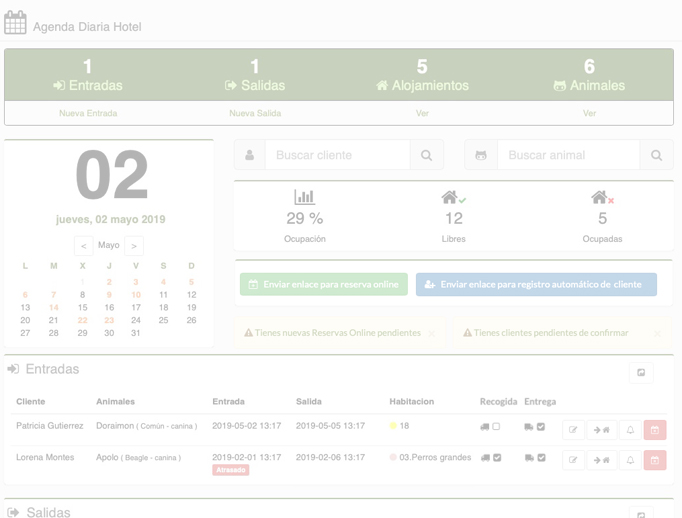The width and height of the screenshot is (682, 518).
Task: Click the Recogida truck icon for Patricia Gutierrez
Action: (485, 427)
